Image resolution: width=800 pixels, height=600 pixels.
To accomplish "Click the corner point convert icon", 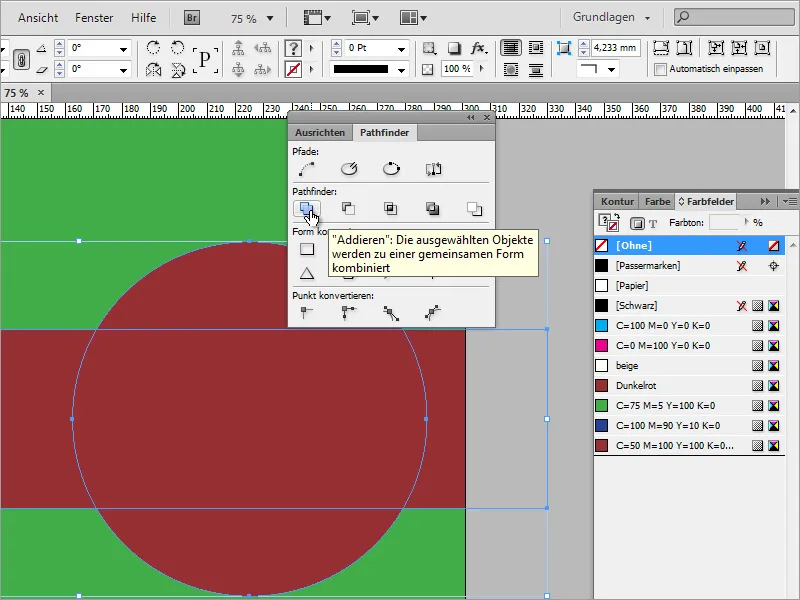I will 349,312.
